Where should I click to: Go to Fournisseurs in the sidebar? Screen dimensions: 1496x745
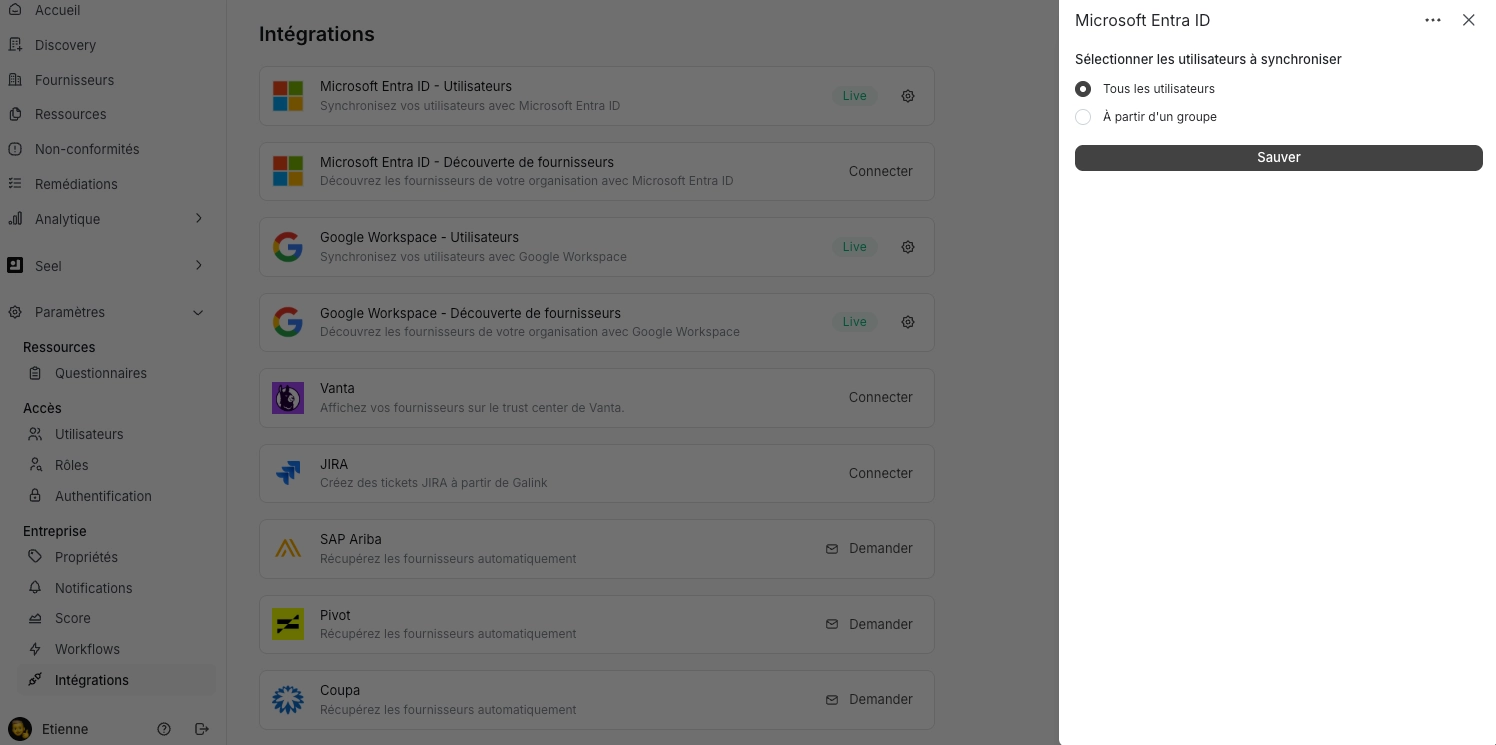tap(74, 80)
